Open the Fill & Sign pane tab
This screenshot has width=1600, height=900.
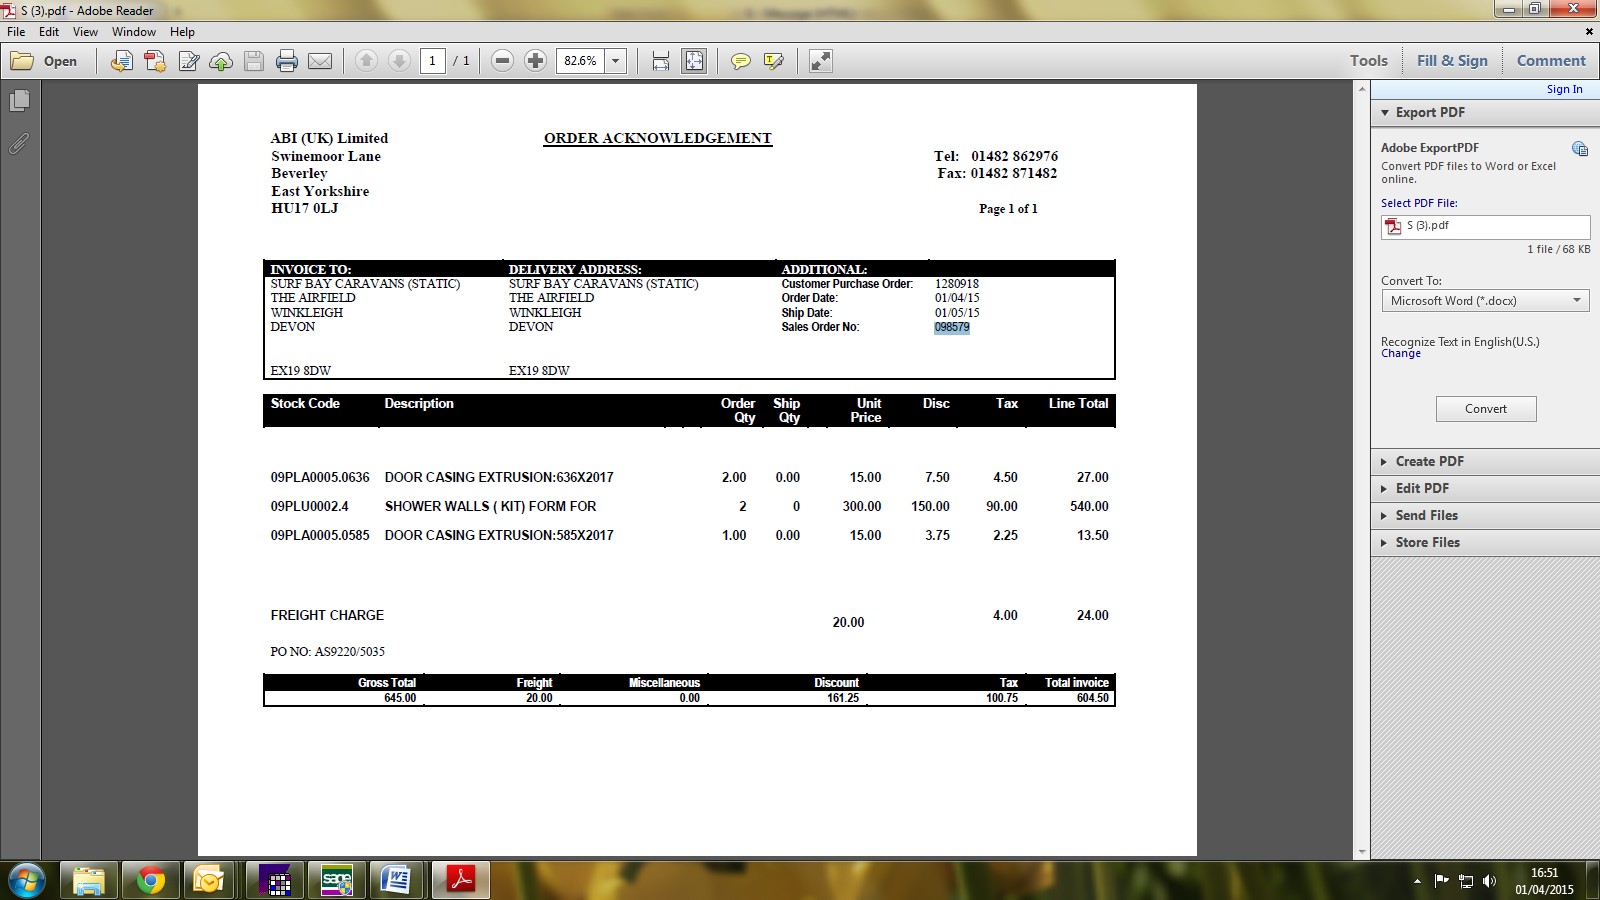[1452, 61]
